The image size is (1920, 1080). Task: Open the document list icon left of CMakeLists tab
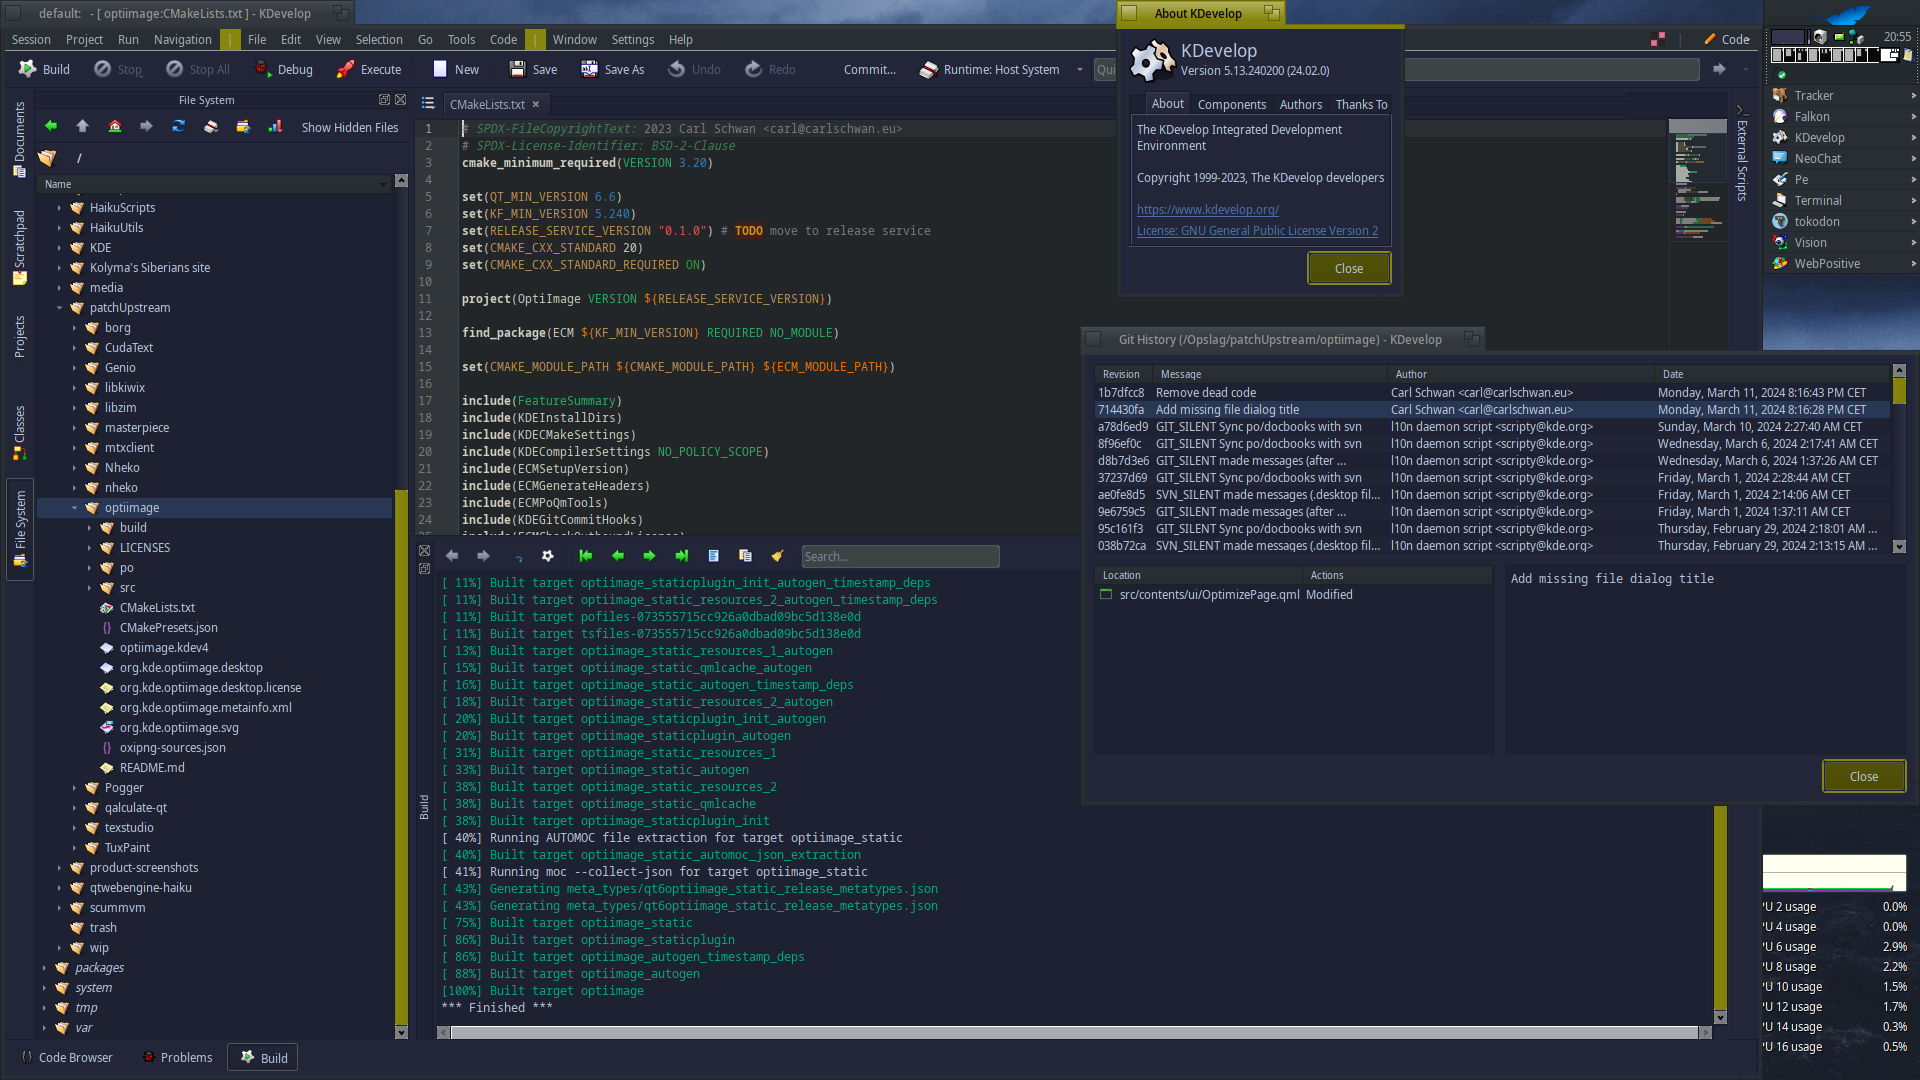[x=428, y=104]
